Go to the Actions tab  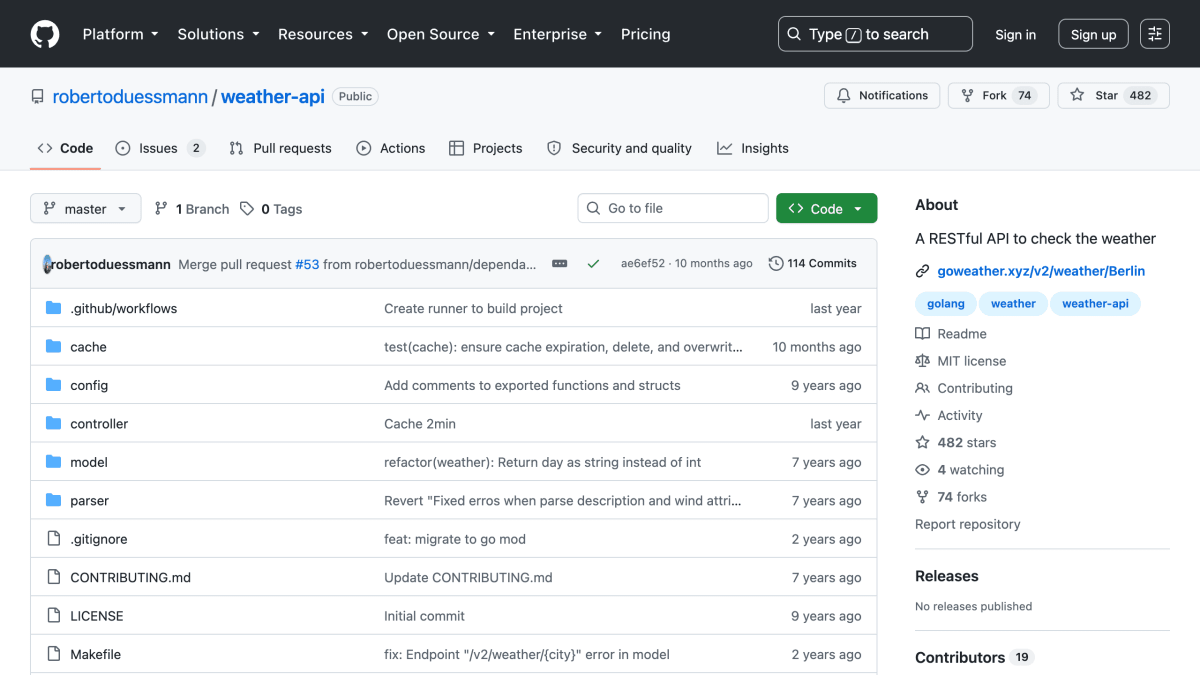tap(391, 148)
